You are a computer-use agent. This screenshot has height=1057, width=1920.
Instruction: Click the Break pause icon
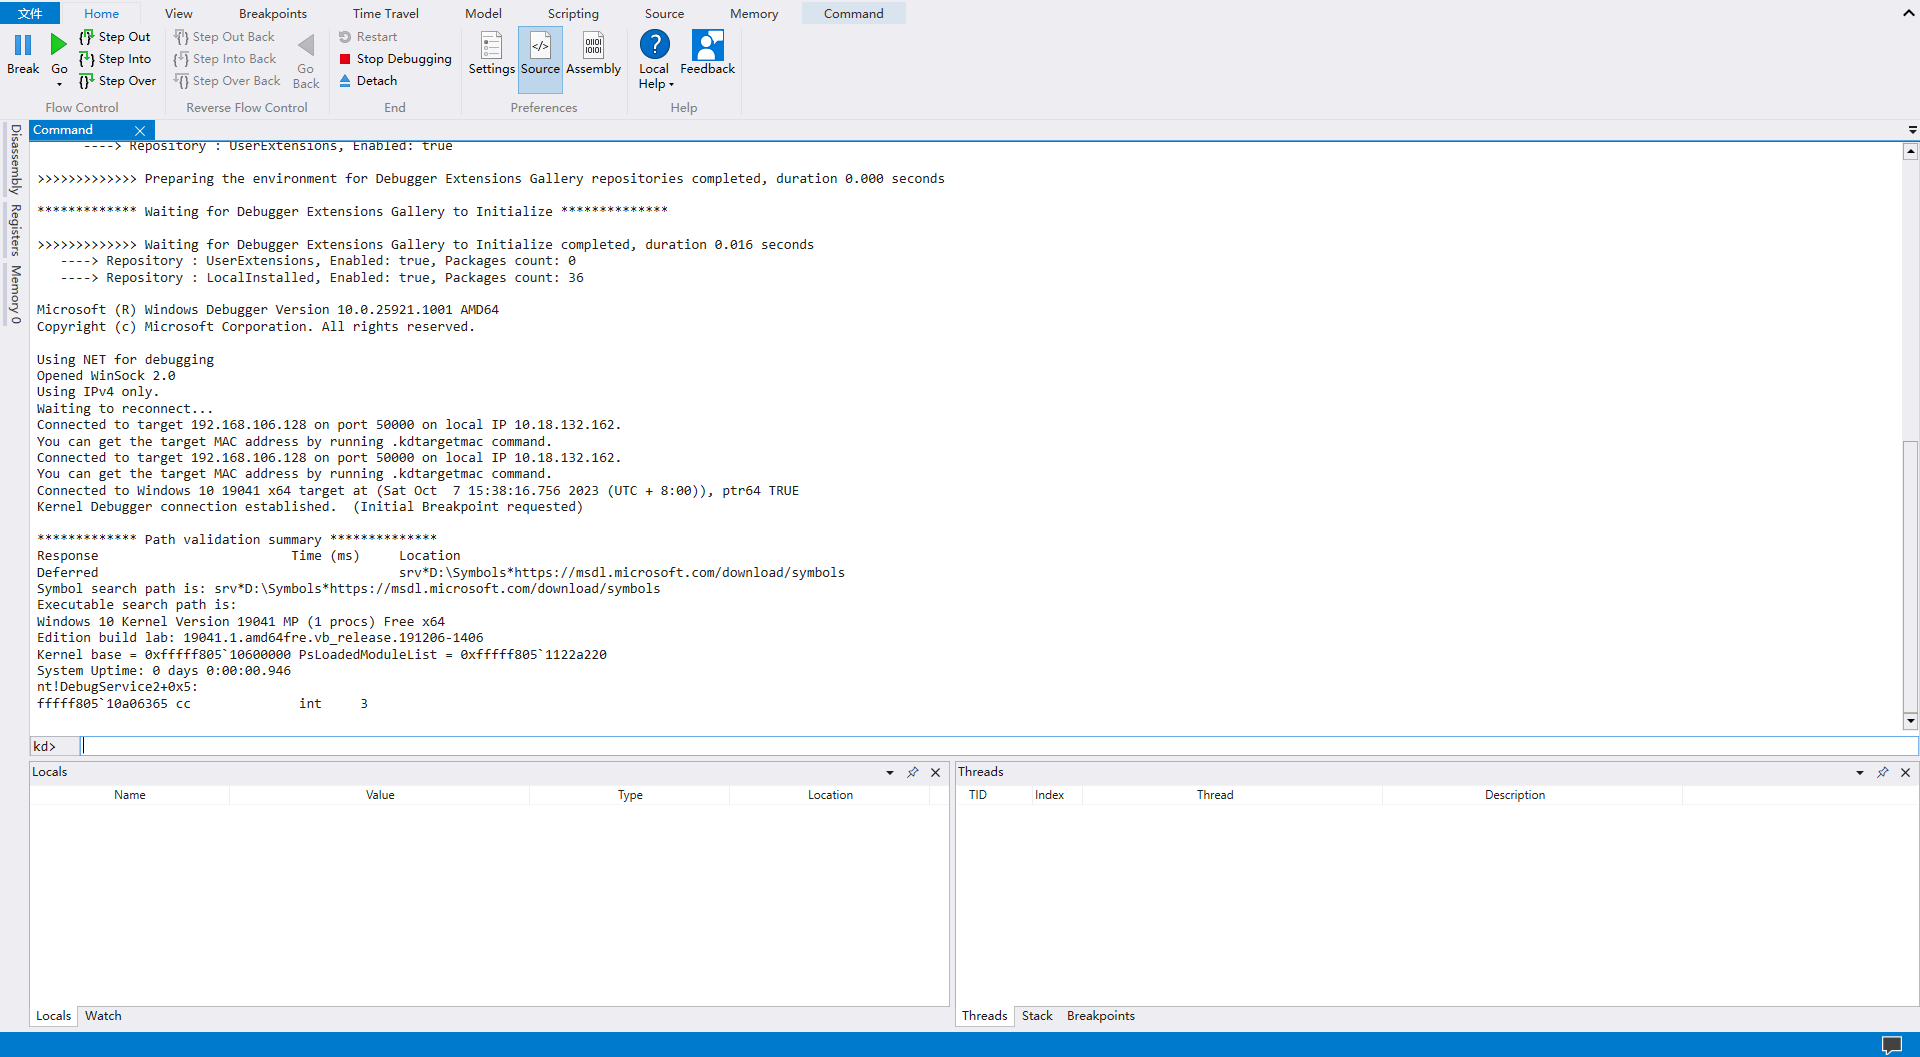coord(23,45)
